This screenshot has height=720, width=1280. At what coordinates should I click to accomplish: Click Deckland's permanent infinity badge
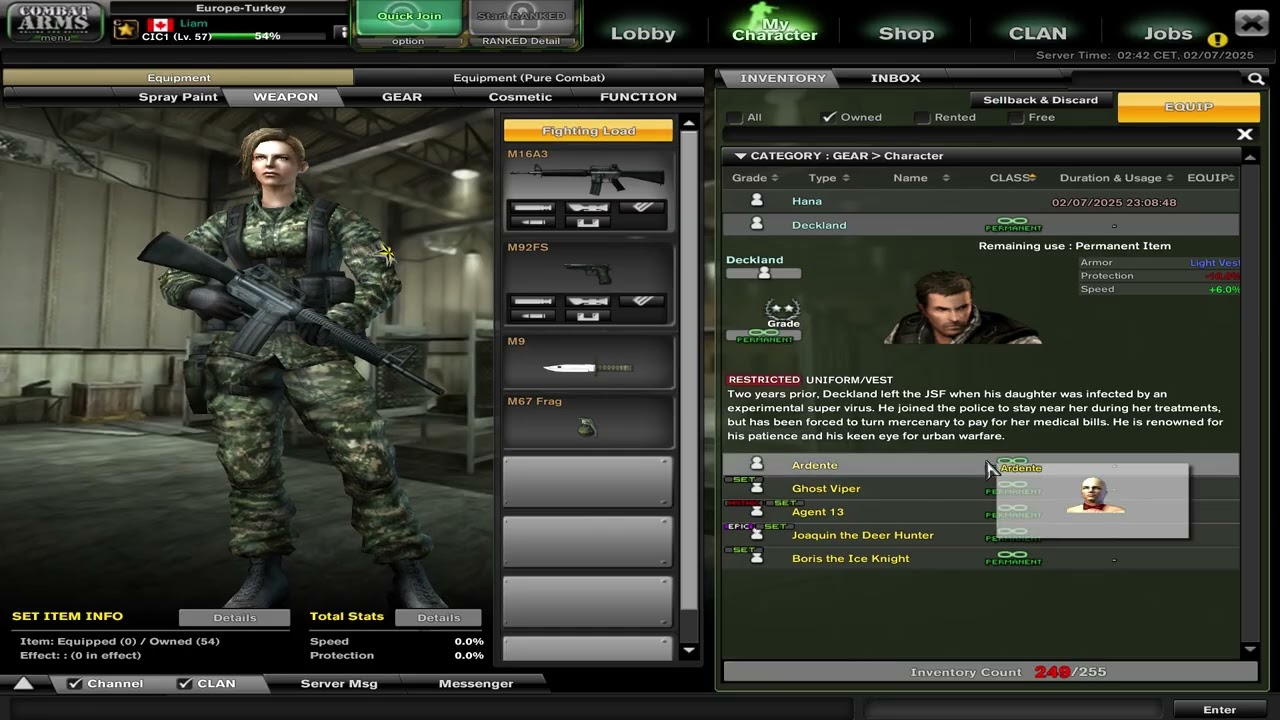point(1013,224)
